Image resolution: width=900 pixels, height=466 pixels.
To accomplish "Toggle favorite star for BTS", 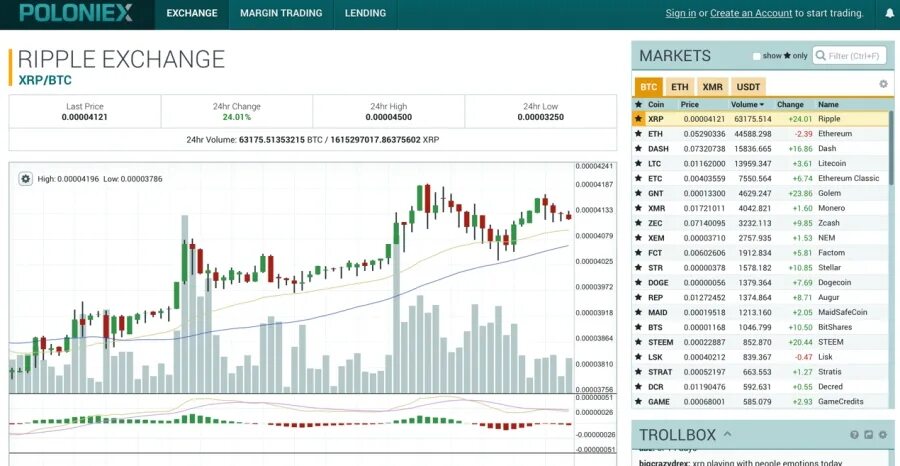I will point(638,328).
